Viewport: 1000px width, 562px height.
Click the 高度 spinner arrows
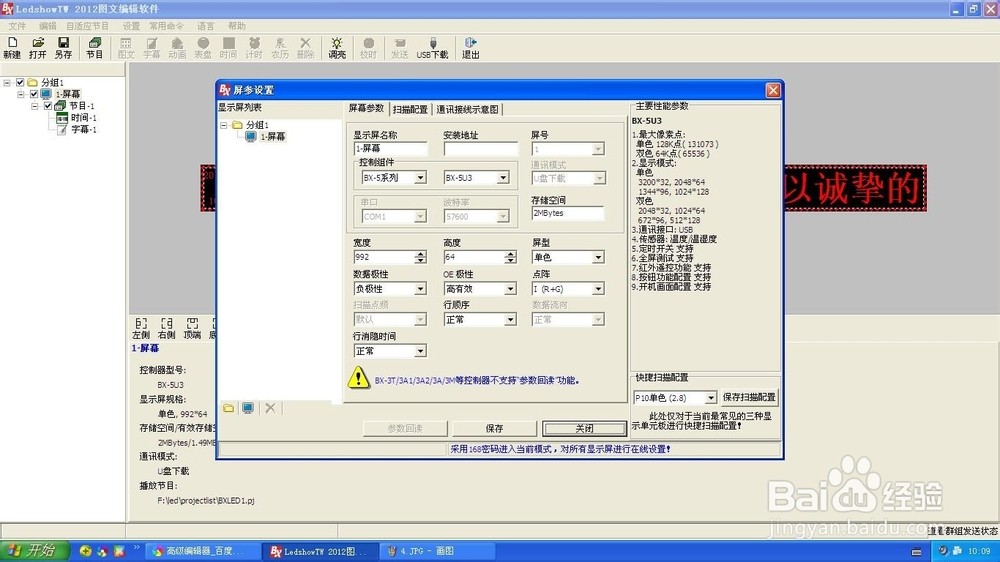[510, 257]
